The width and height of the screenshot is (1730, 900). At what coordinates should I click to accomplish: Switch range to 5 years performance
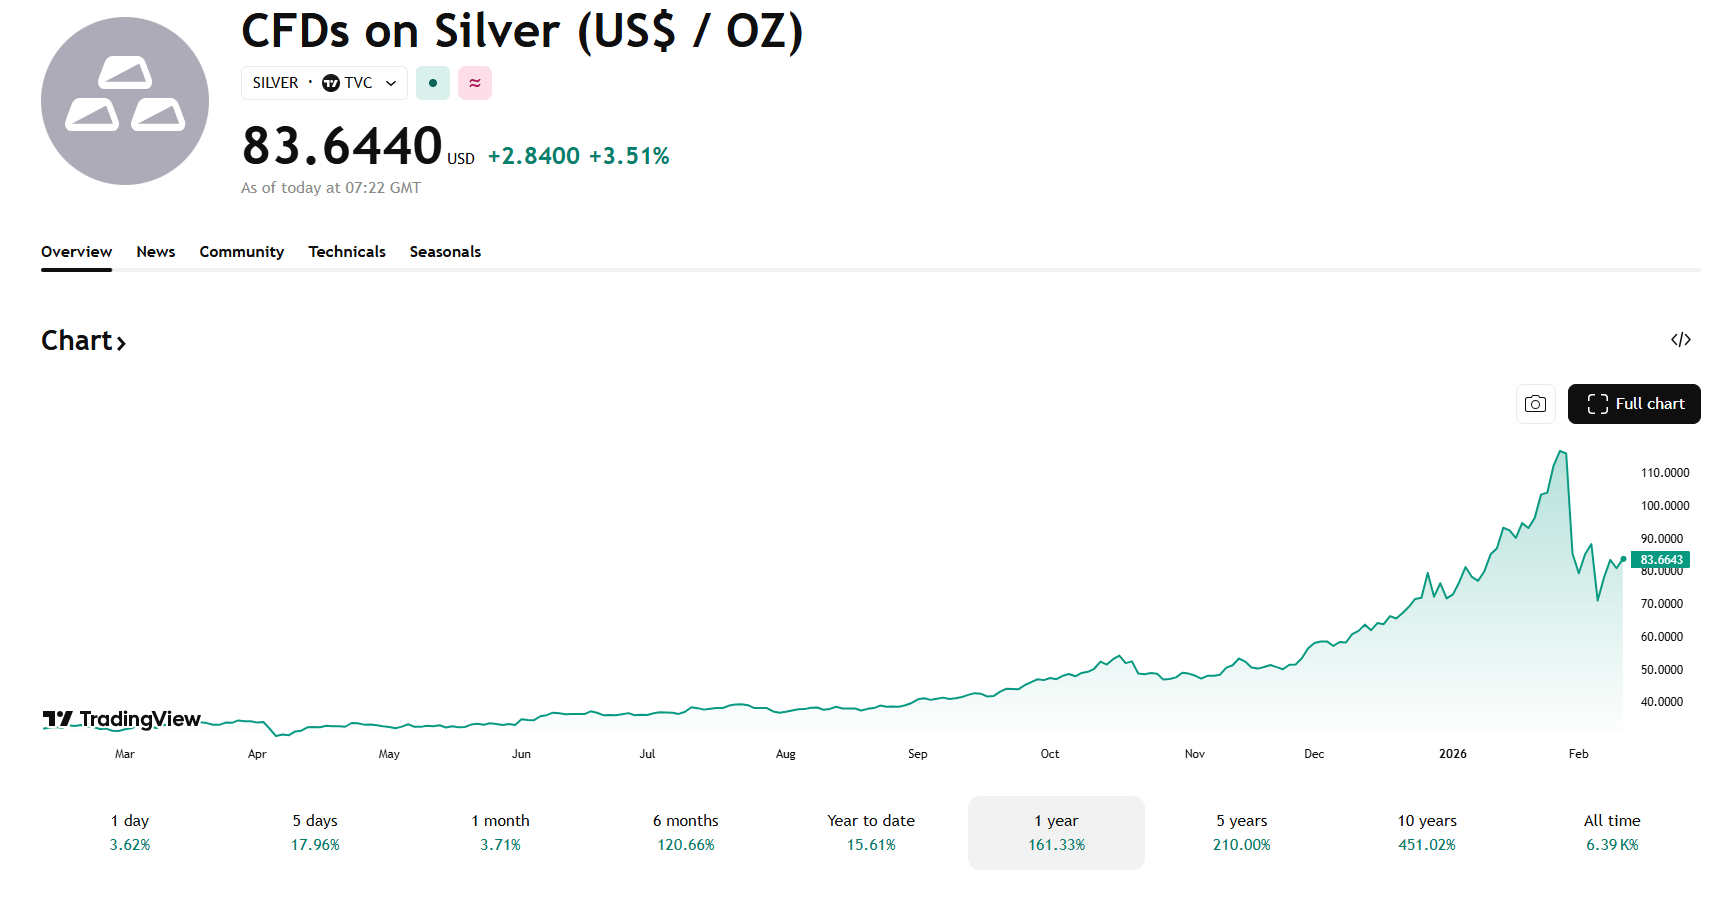tap(1241, 832)
